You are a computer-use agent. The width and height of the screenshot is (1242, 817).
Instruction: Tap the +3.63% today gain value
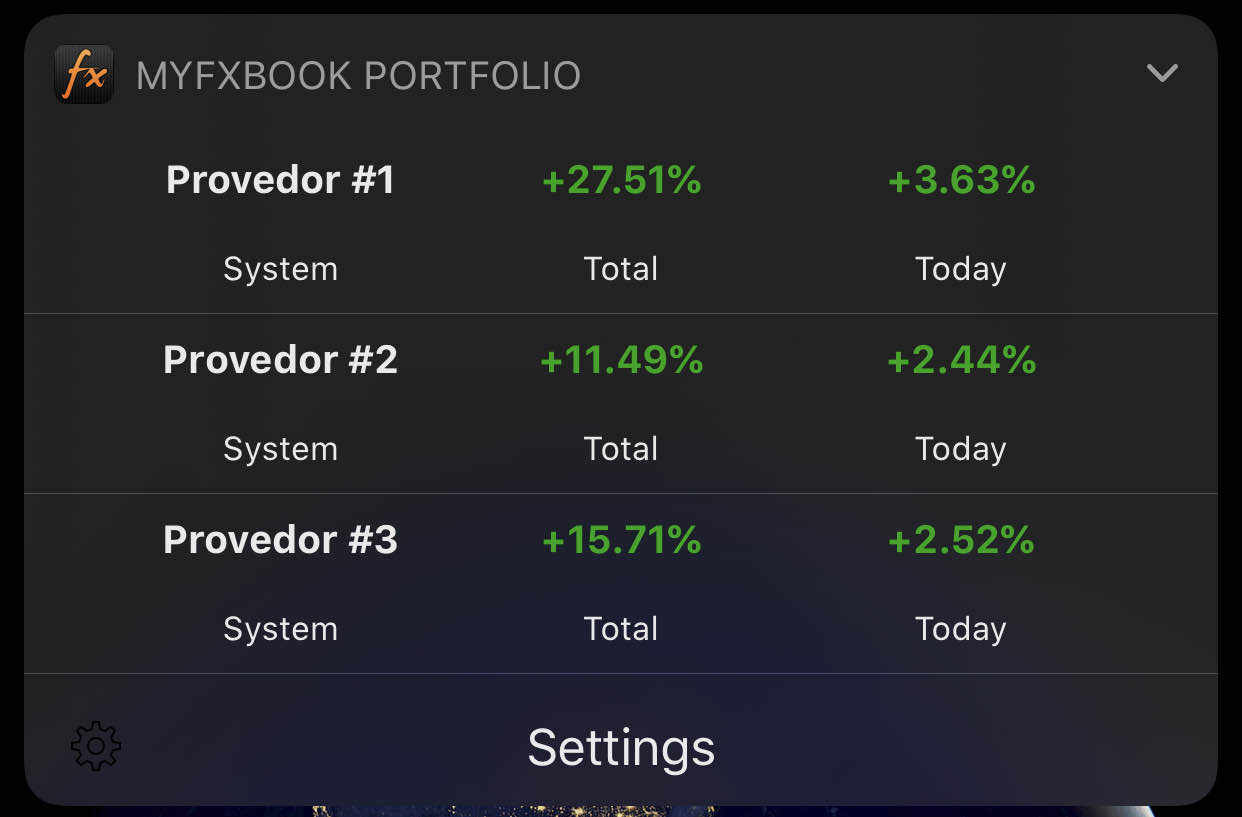pos(961,180)
